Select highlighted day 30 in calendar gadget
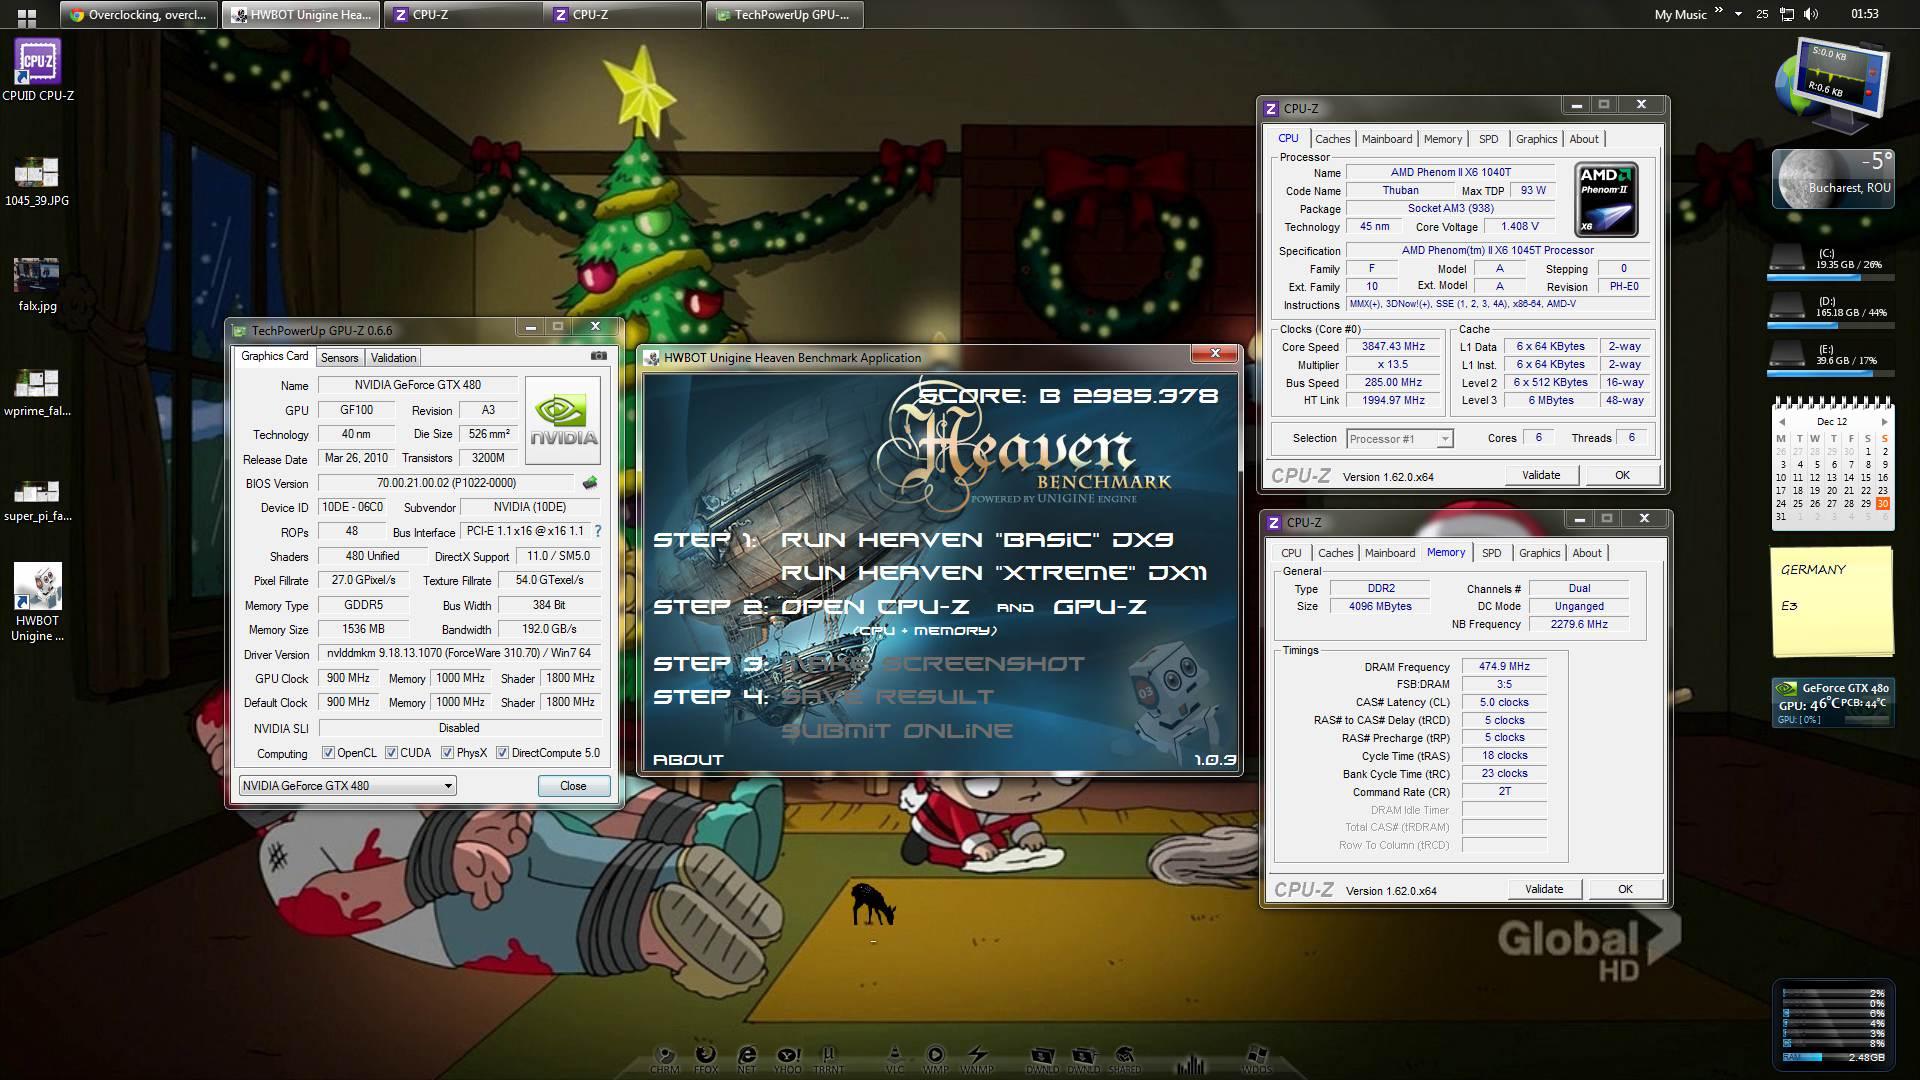 point(1883,503)
